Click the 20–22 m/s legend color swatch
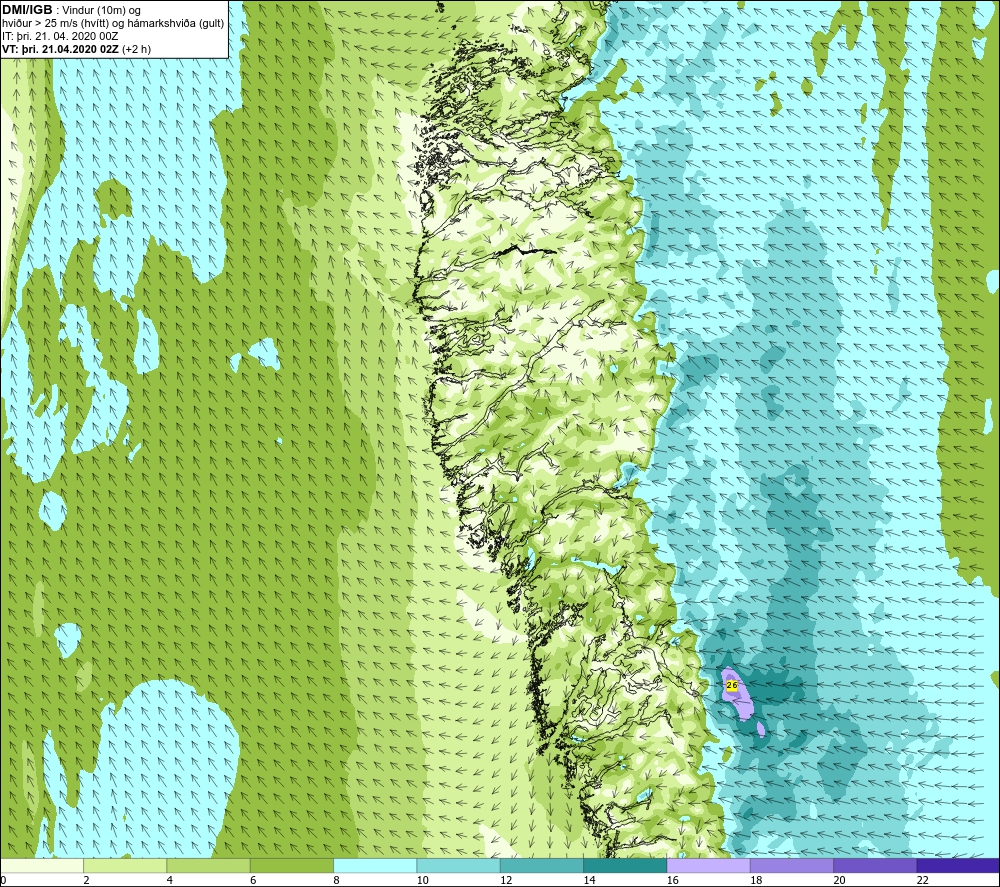This screenshot has height=887, width=1000. [x=875, y=865]
